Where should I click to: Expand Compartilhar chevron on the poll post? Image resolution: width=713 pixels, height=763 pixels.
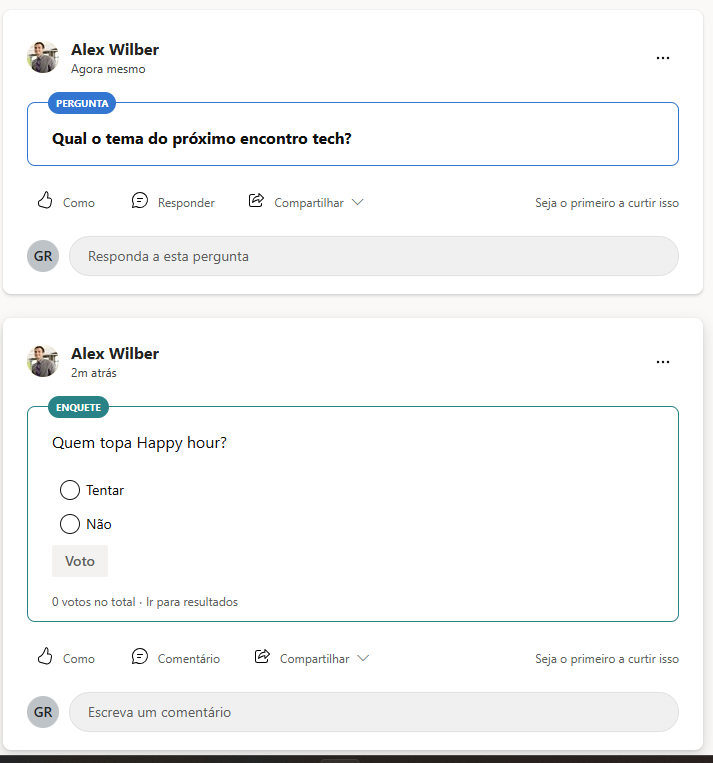(x=363, y=658)
